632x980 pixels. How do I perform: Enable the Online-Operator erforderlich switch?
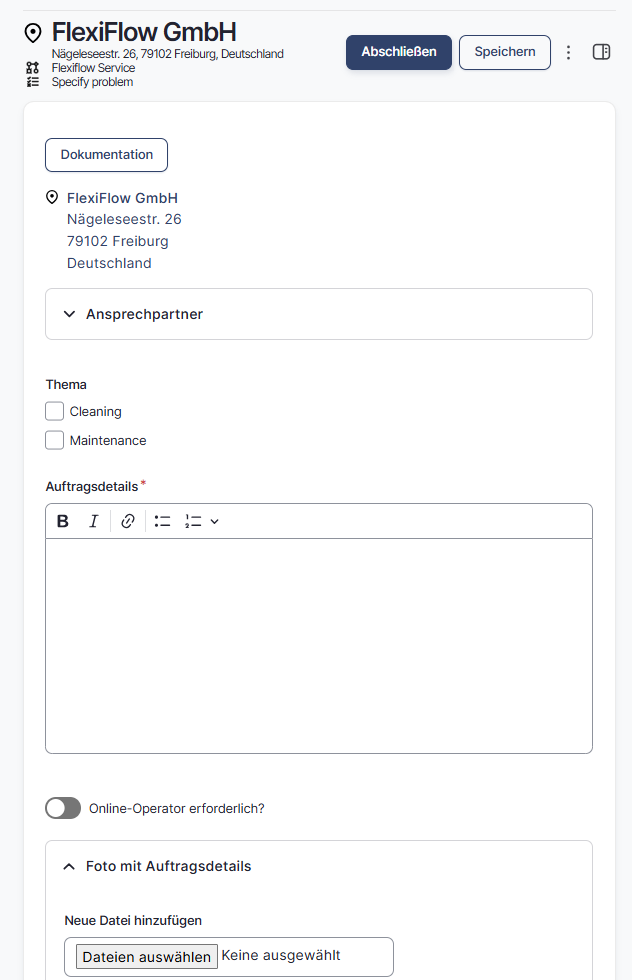[63, 808]
